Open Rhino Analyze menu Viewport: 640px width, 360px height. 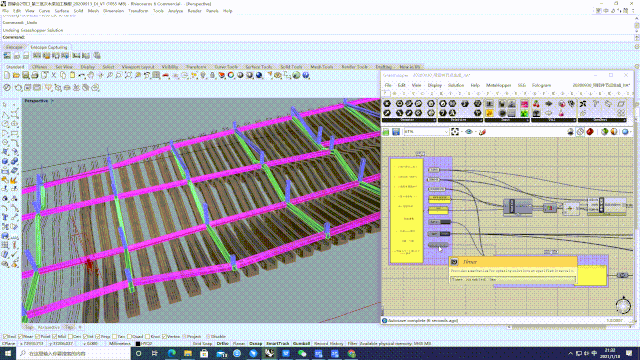176,11
